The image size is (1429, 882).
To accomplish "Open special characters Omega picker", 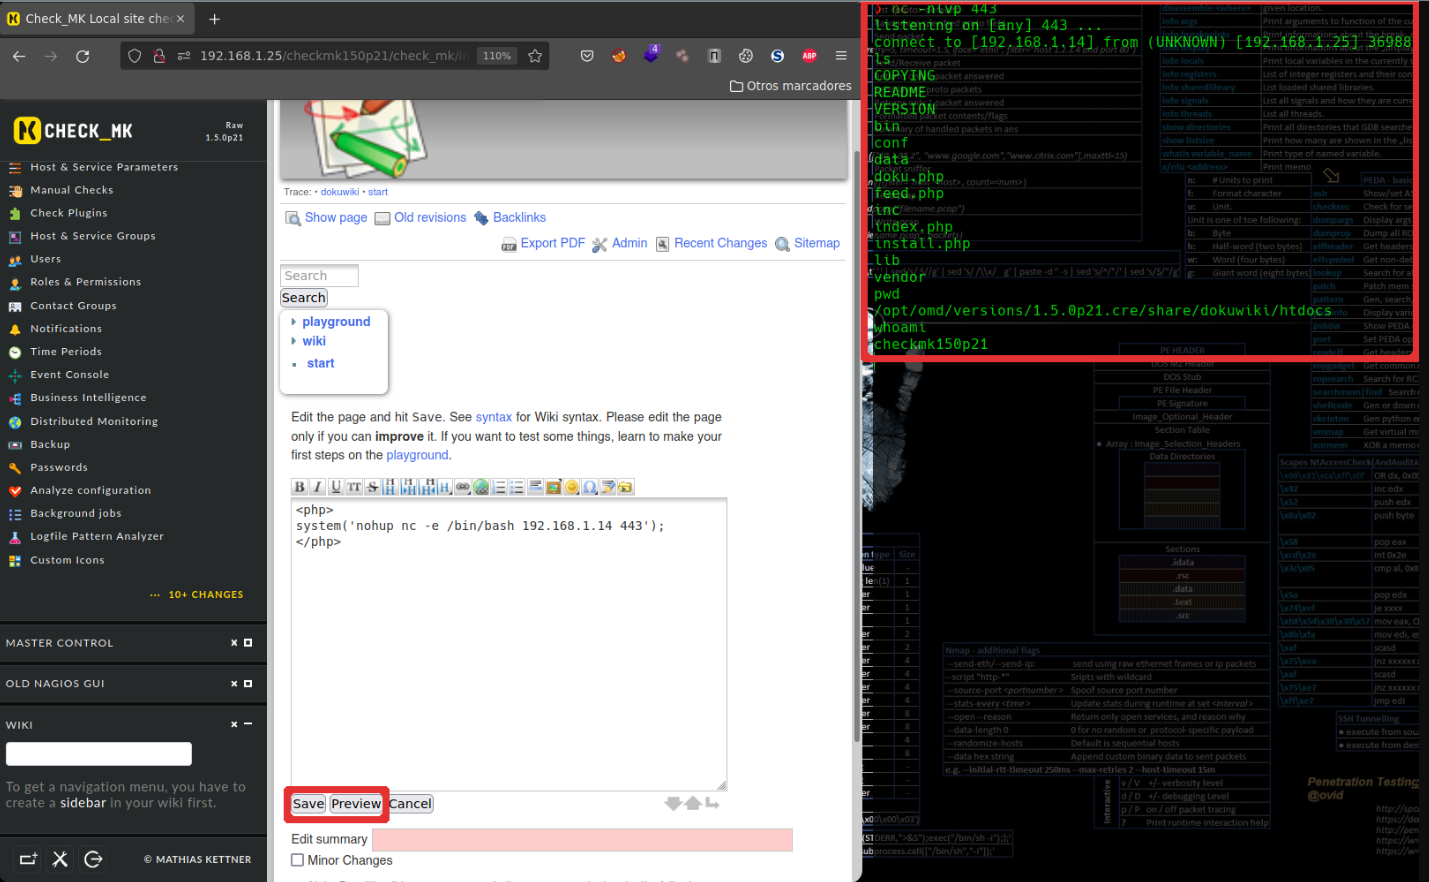I will [590, 487].
